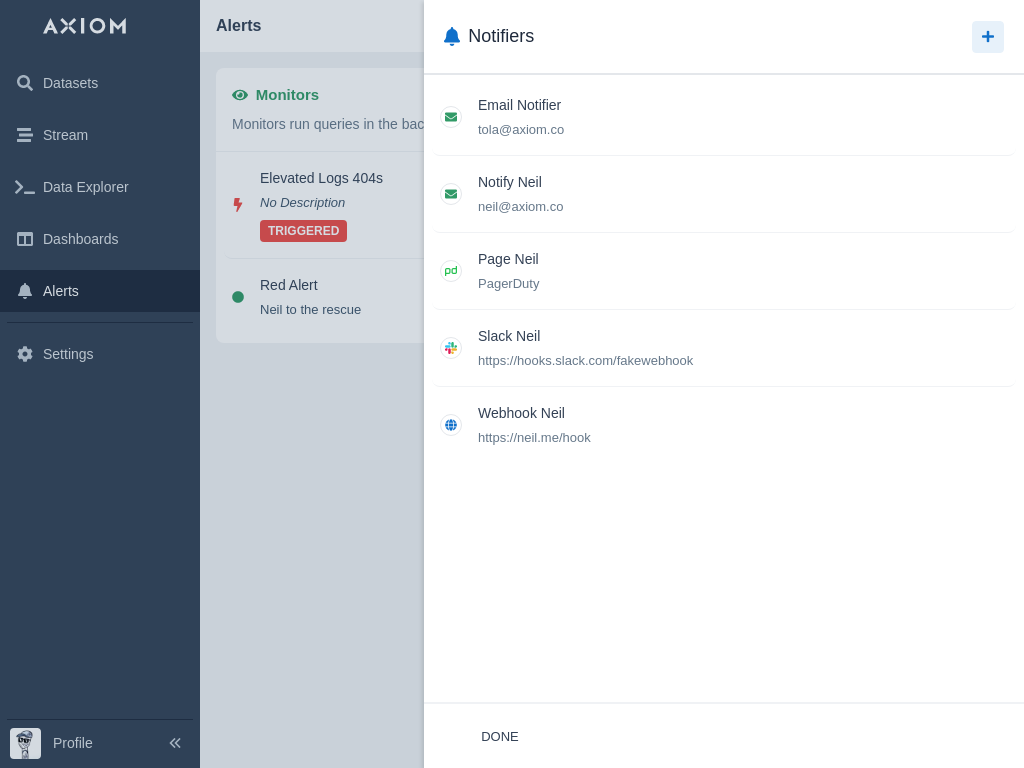
Task: Click the Webhook Neil globe icon
Action: [451, 425]
